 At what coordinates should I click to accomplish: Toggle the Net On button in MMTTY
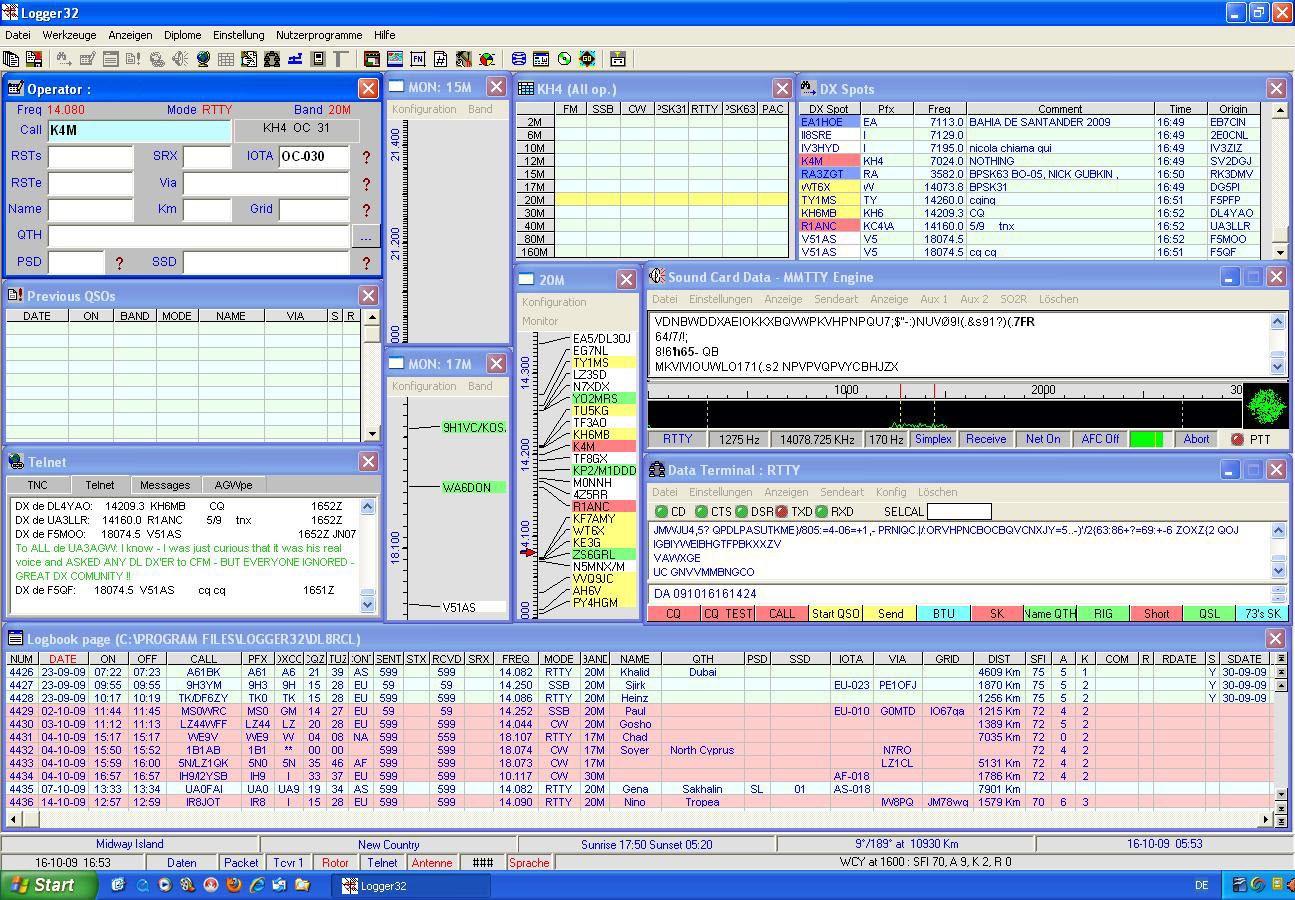[1042, 439]
